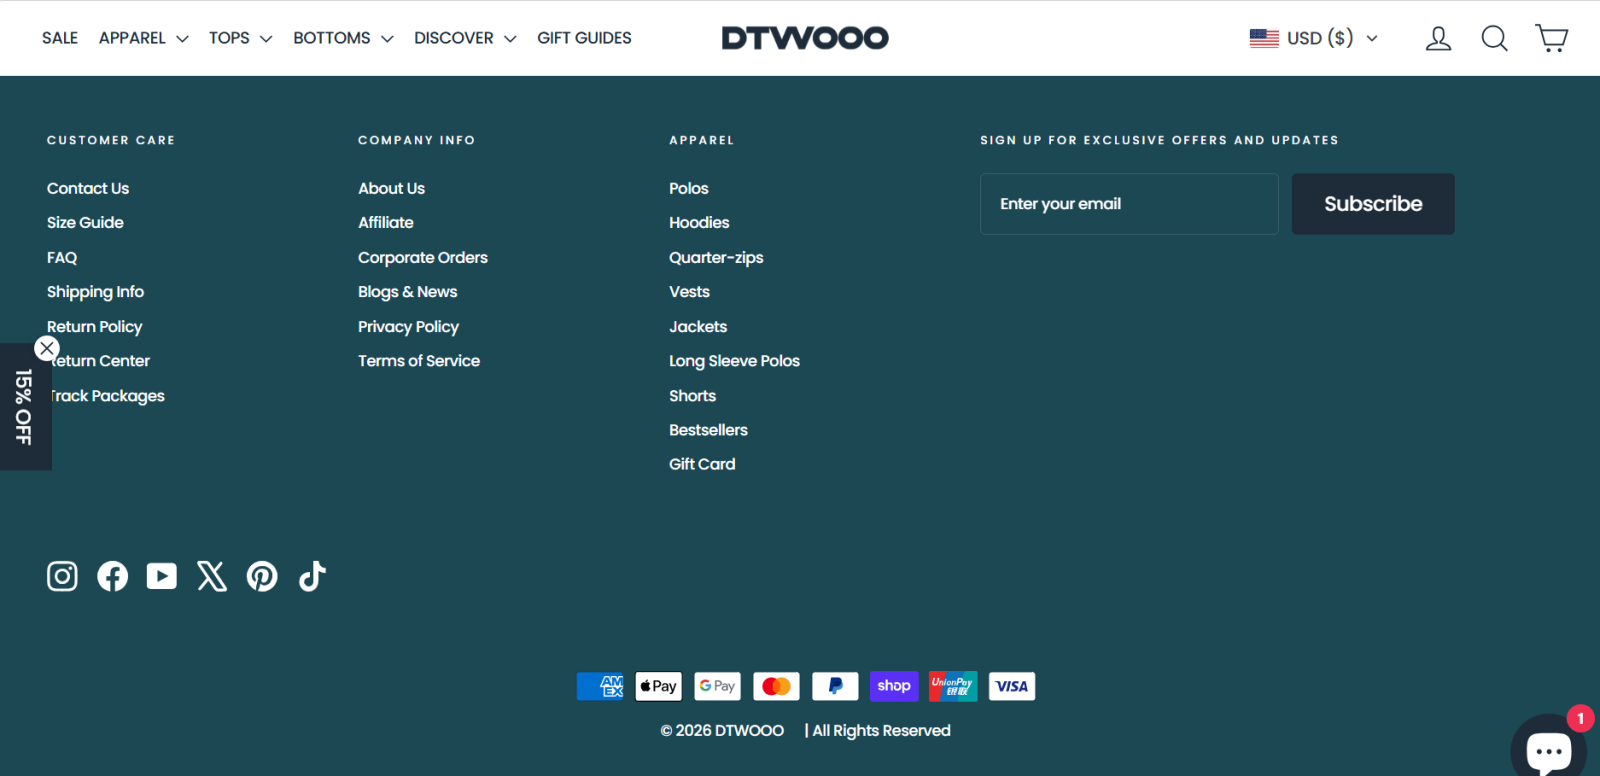Open the Instagram social link
This screenshot has width=1600, height=776.
click(x=62, y=576)
